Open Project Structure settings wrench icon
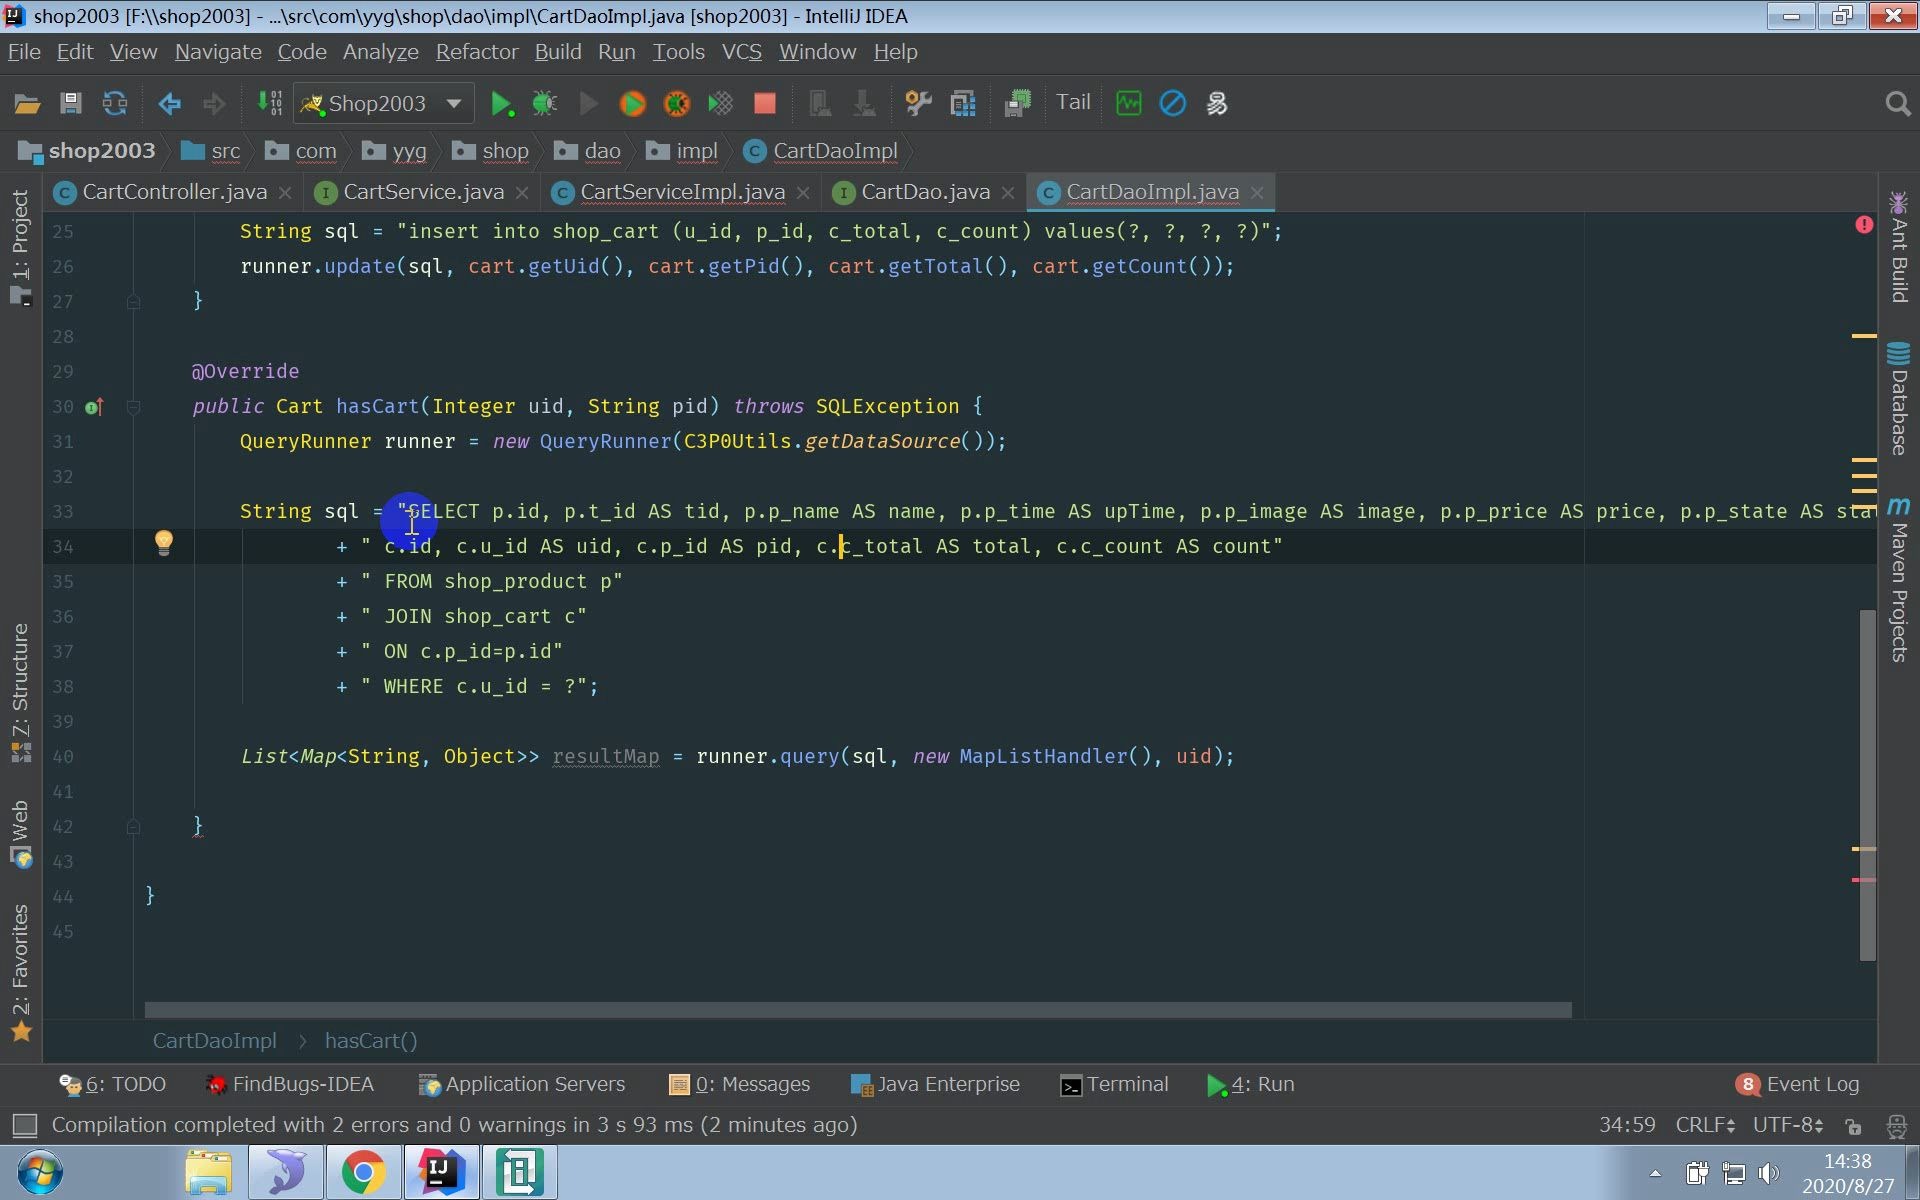The width and height of the screenshot is (1920, 1200). pos(917,103)
